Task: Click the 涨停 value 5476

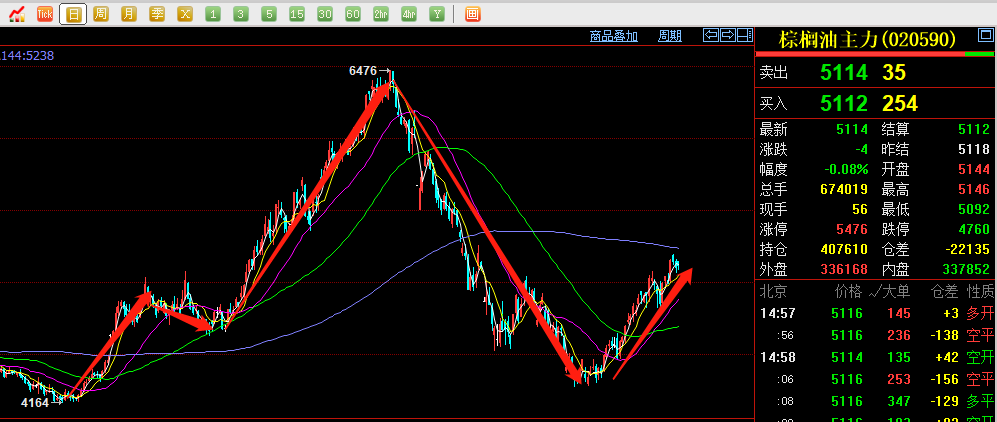Action: pyautogui.click(x=852, y=229)
